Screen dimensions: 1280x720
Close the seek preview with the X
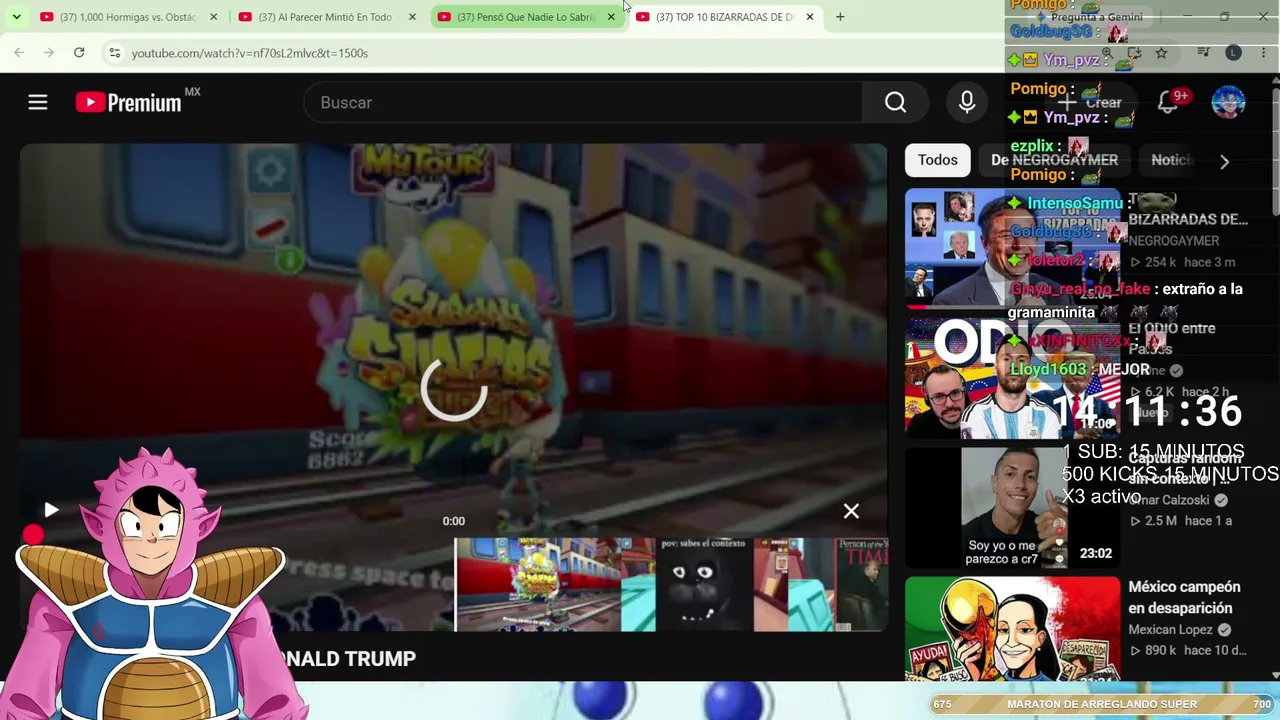[x=851, y=511]
